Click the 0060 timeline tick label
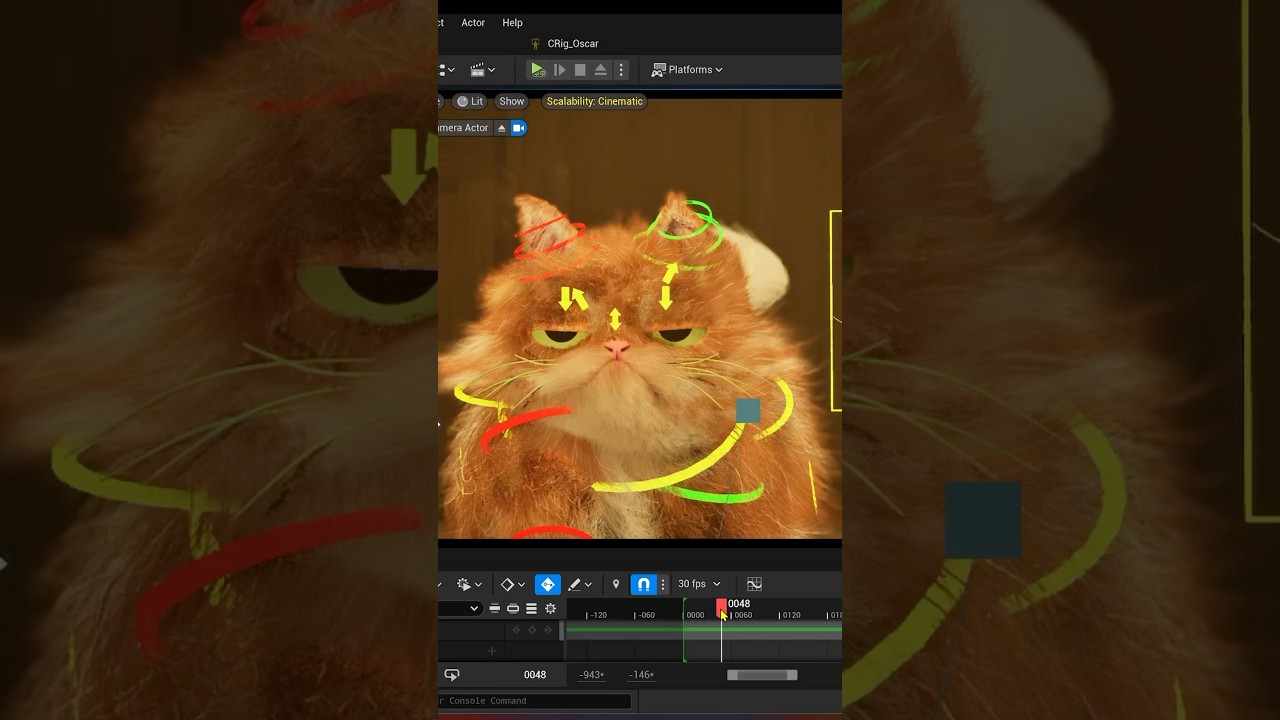 (x=743, y=615)
